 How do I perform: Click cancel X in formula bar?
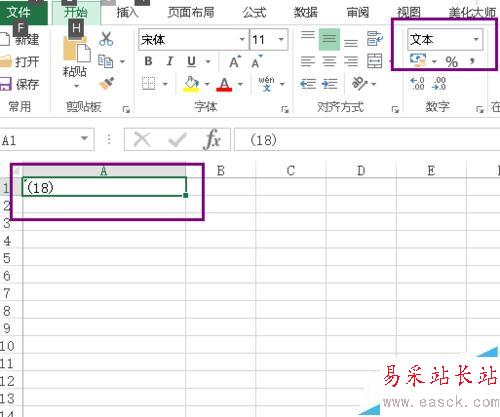click(142, 140)
